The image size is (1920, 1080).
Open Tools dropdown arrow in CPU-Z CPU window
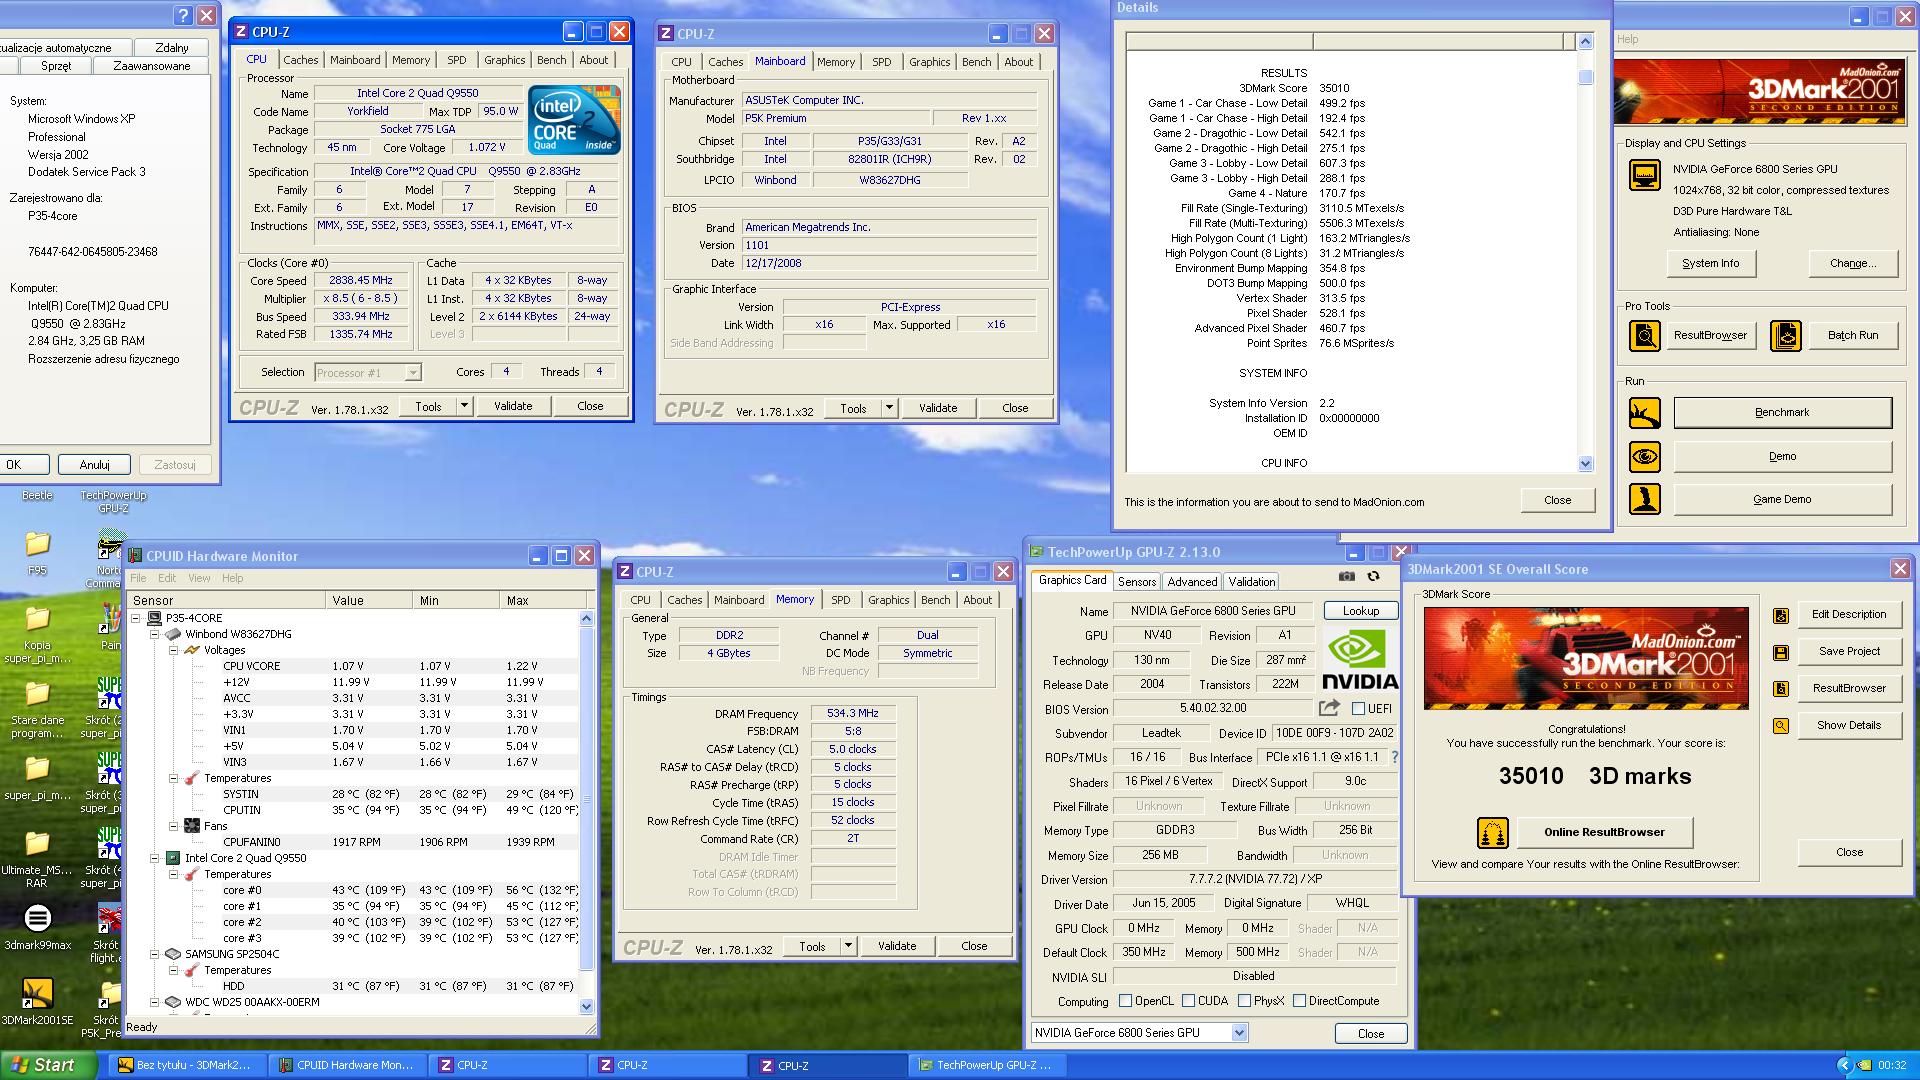464,406
